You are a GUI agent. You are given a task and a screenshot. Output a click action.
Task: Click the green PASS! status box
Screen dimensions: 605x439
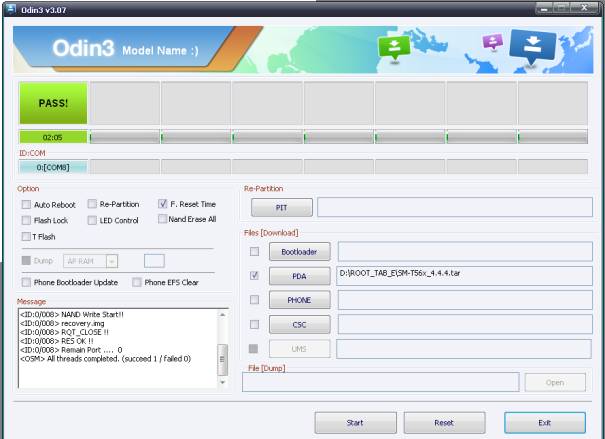click(53, 103)
